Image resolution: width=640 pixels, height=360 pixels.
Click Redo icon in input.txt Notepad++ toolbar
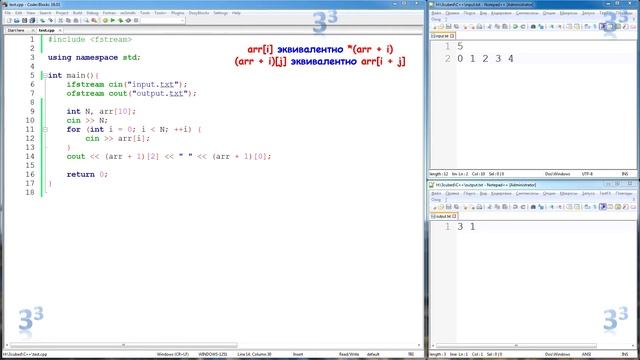click(523, 27)
